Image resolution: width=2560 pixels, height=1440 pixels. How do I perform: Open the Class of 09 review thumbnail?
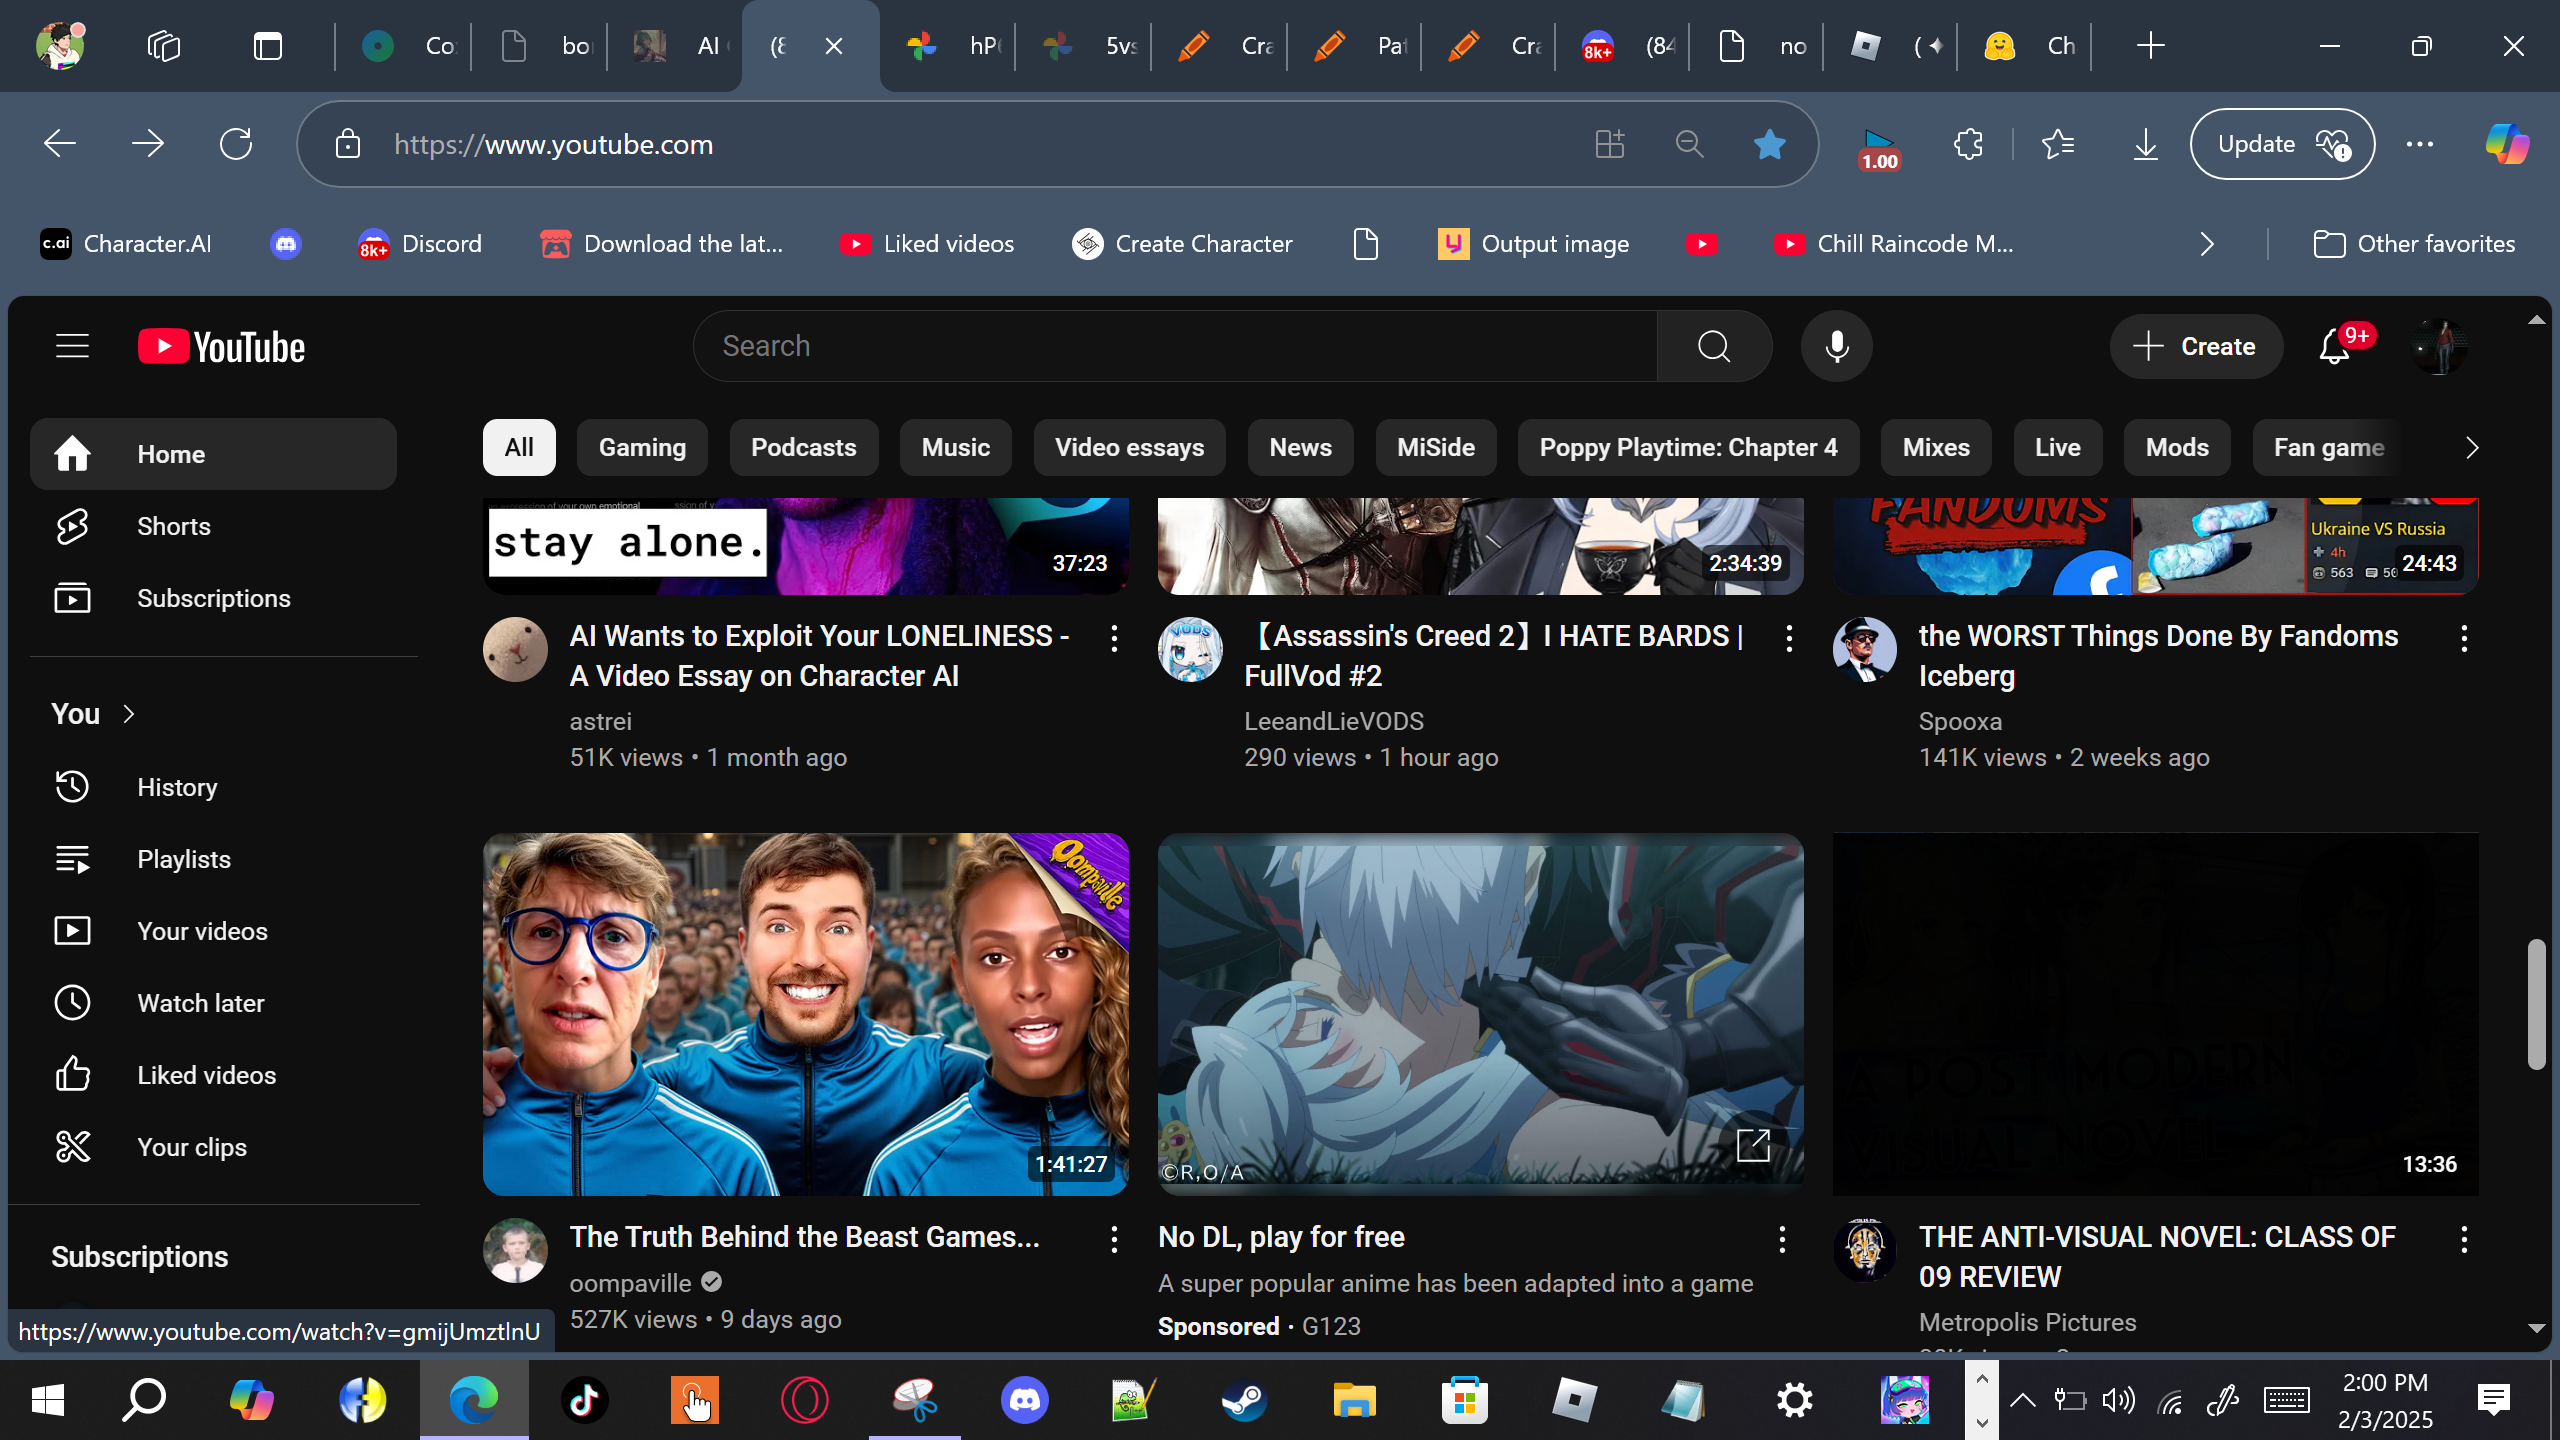2156,1014
